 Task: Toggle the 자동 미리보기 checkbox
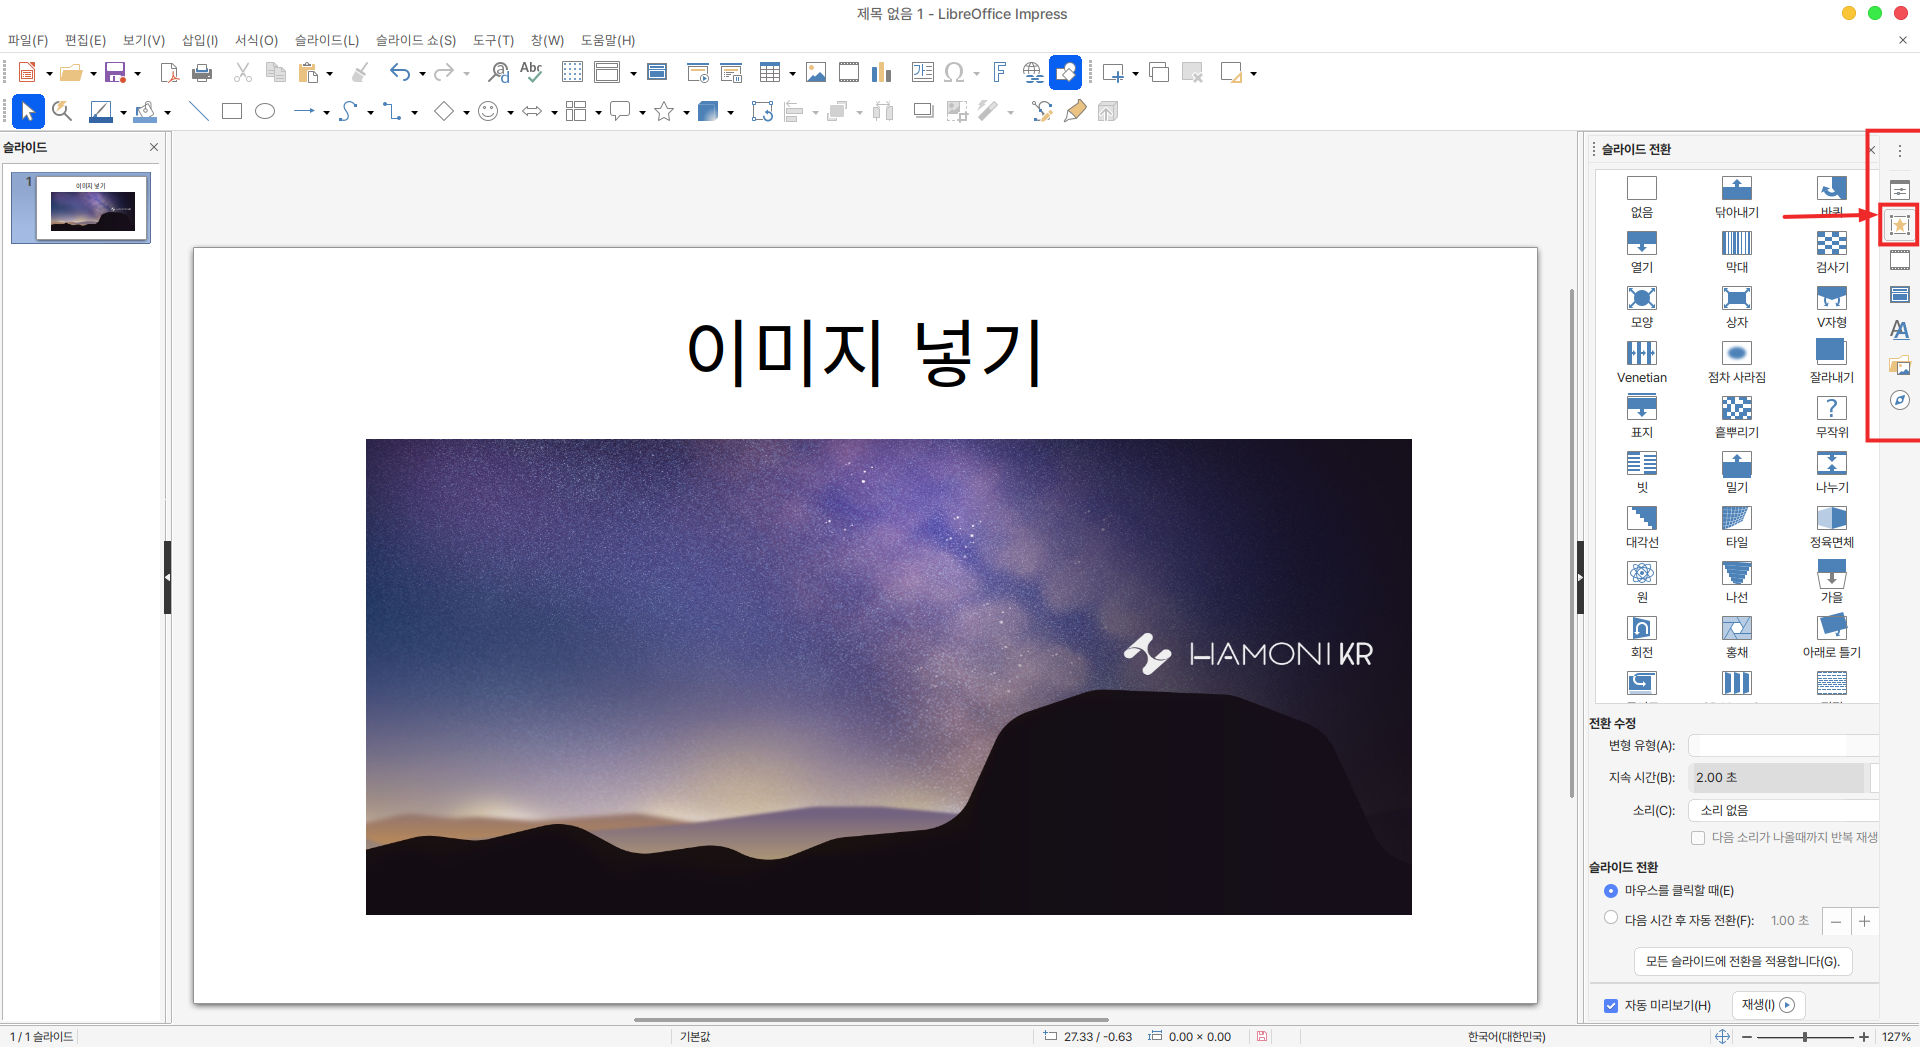tap(1611, 1006)
